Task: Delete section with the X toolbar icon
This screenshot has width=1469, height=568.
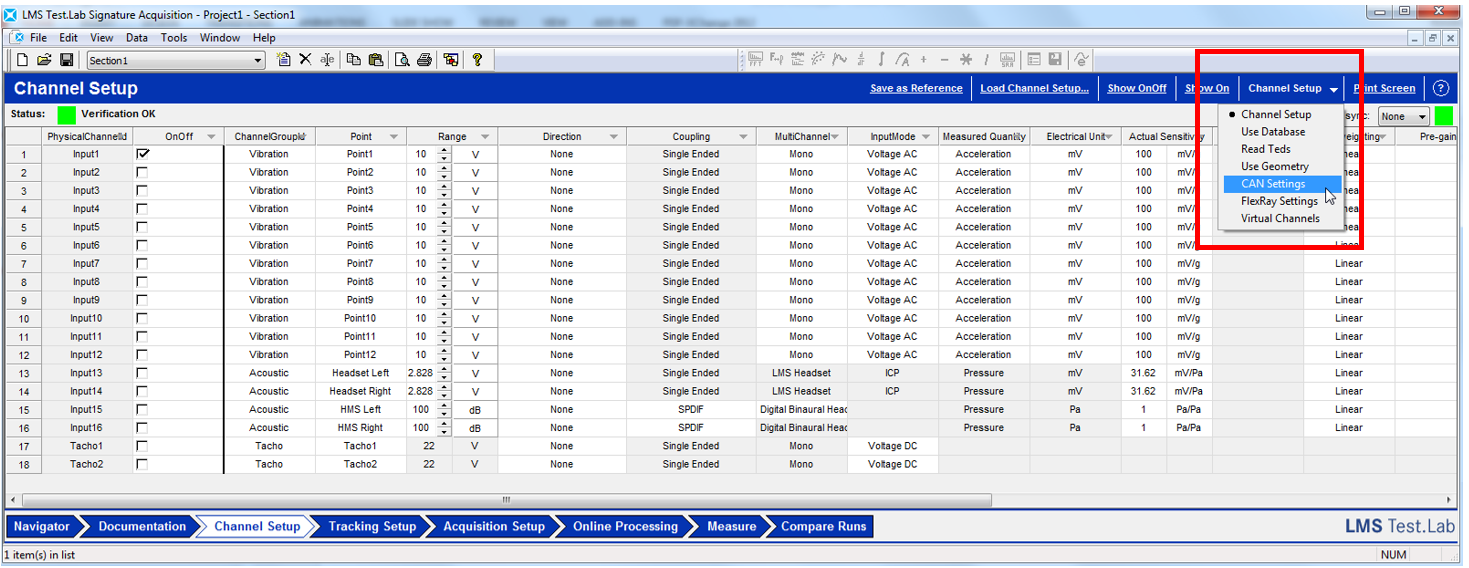Action: pyautogui.click(x=305, y=60)
